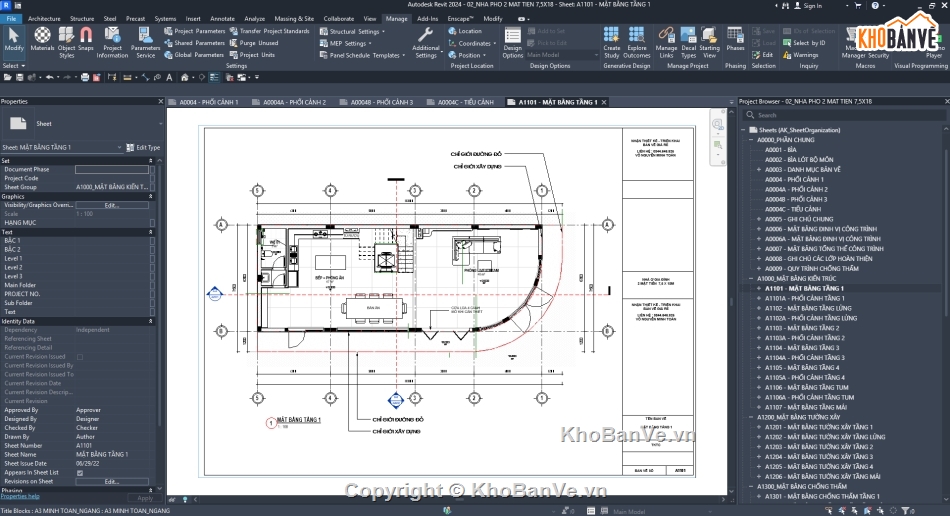Click Additional Settings button
950x516 pixels.
[x=426, y=42]
